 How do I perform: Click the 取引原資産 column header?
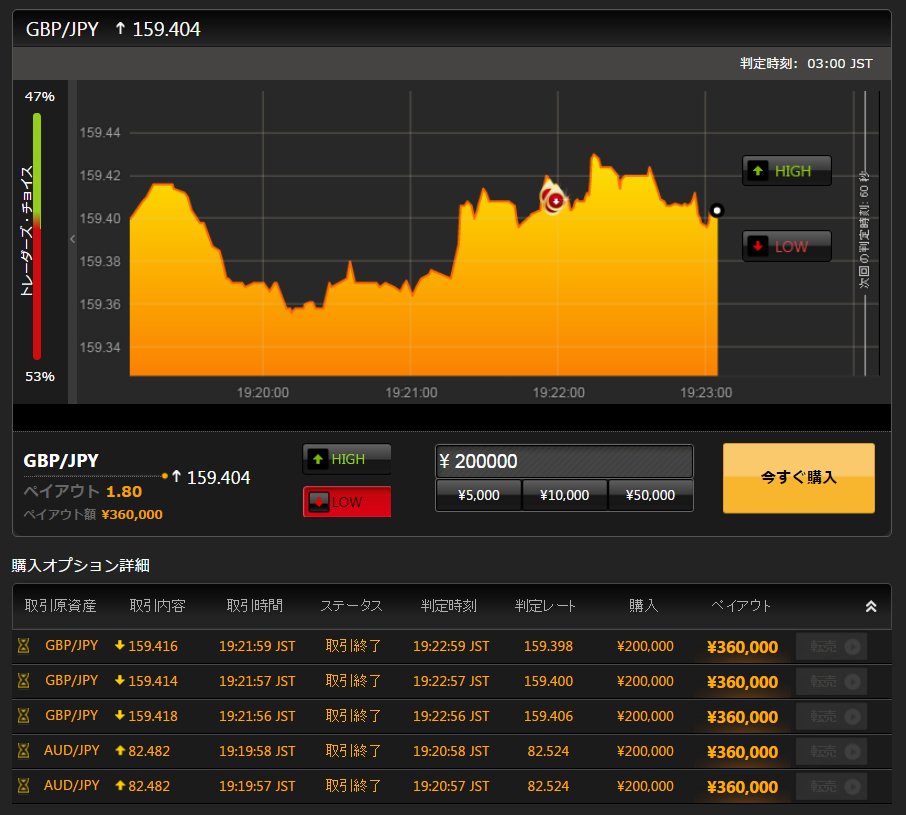[61, 605]
